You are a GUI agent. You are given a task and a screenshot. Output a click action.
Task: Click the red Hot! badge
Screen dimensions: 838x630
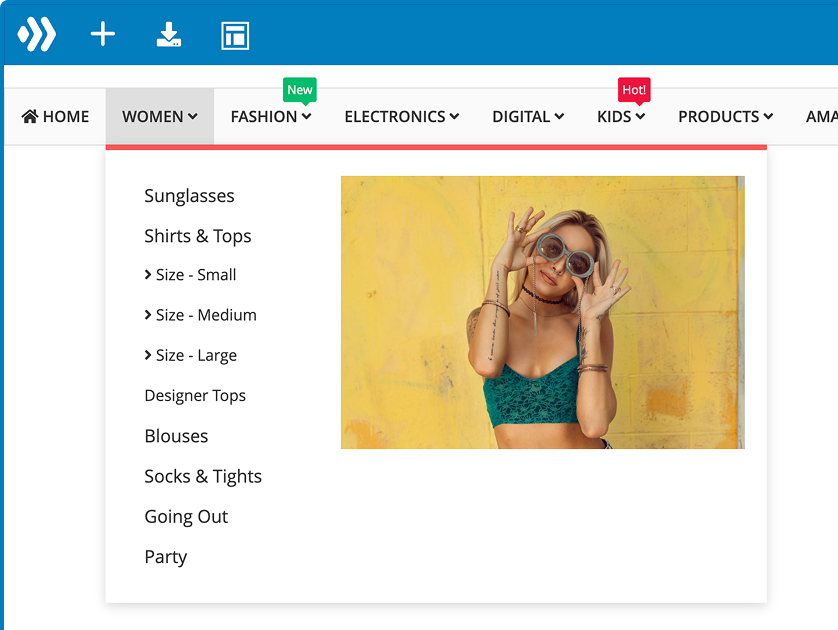click(x=634, y=90)
